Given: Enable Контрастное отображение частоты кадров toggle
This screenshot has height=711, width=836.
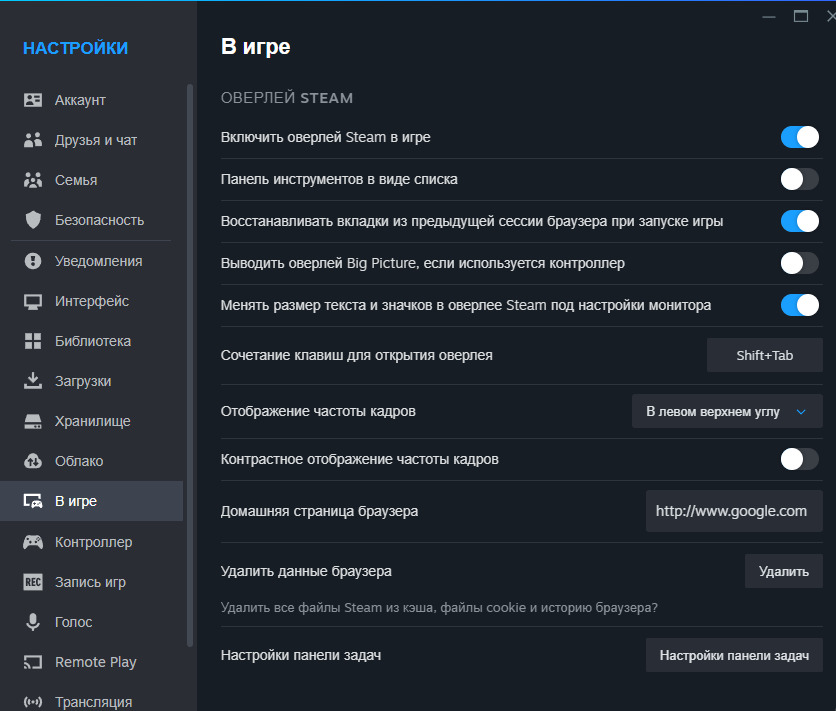Looking at the screenshot, I should (800, 459).
